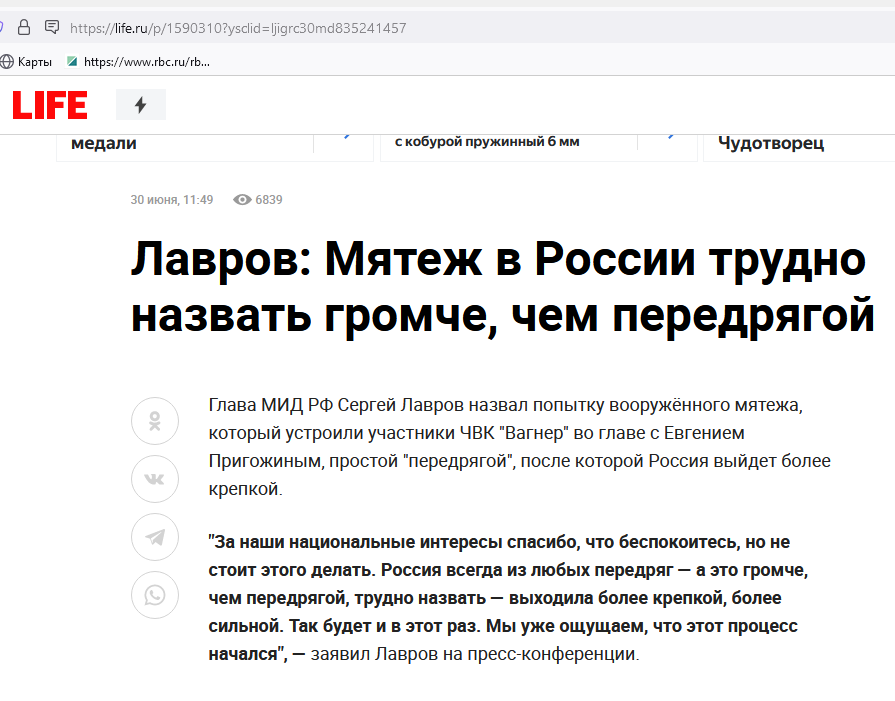Click the rbc.ru bookmark favicon
895x701 pixels.
coord(72,61)
